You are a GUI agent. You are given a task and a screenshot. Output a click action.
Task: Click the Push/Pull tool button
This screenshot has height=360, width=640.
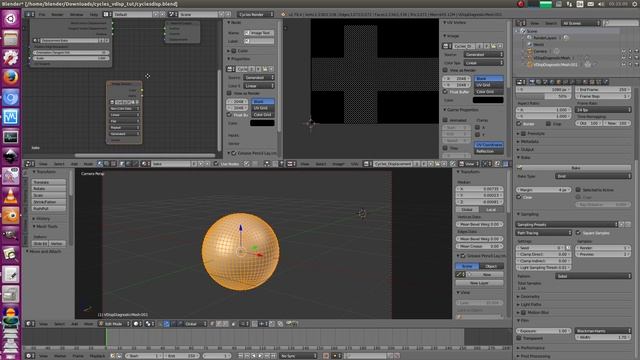[49, 209]
